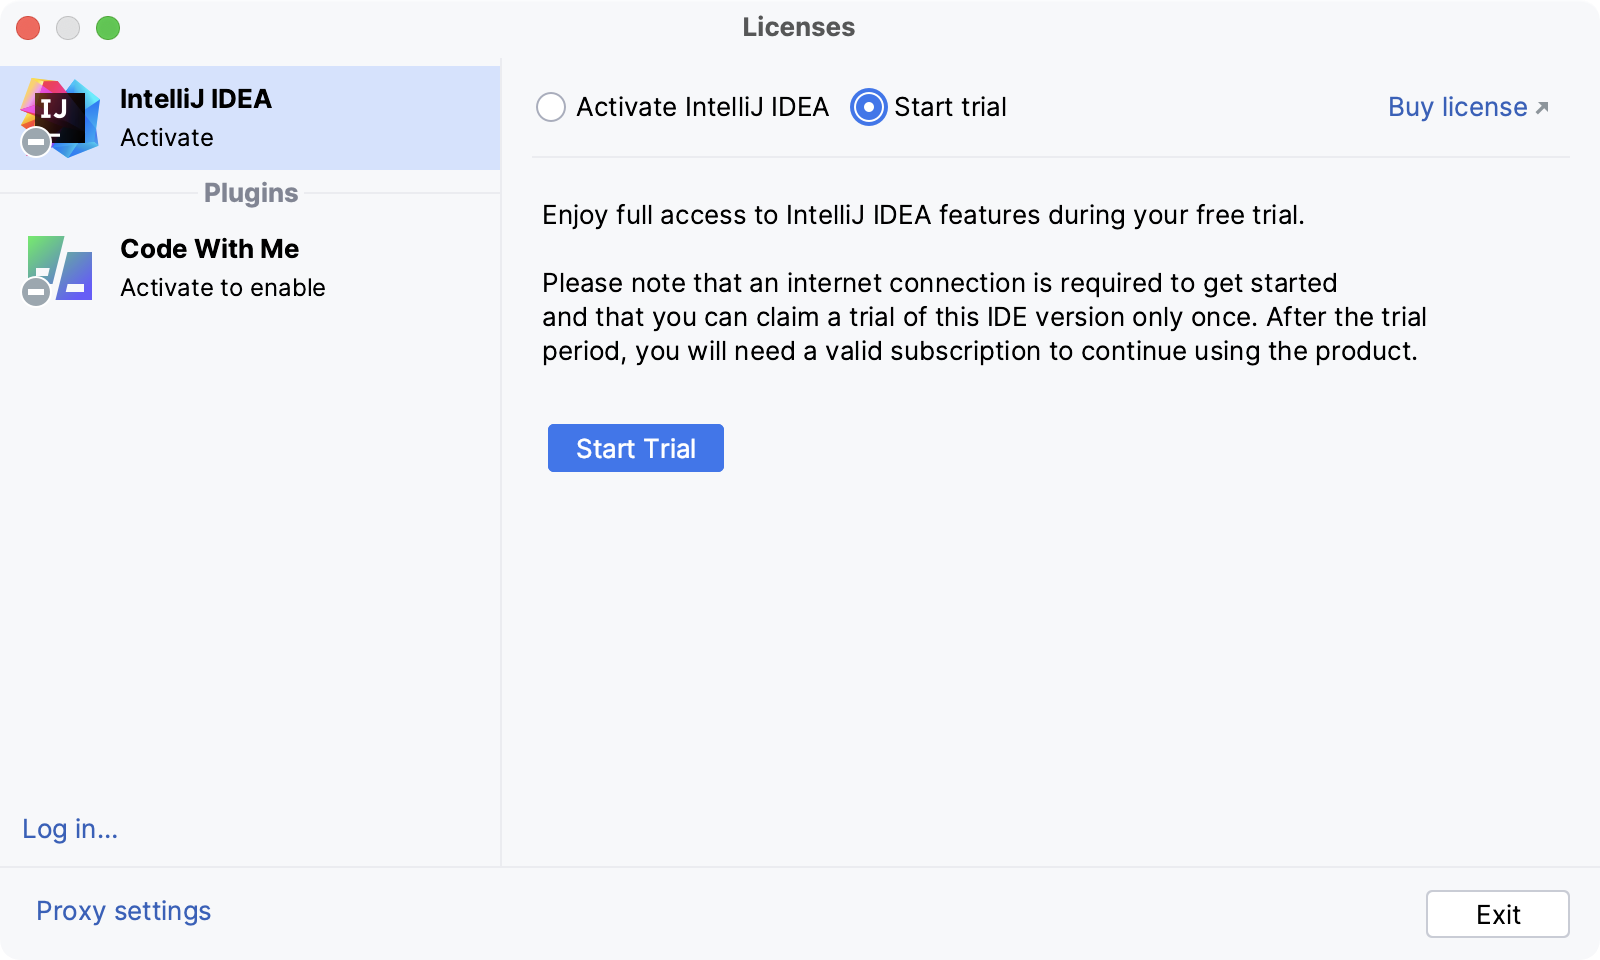This screenshot has width=1600, height=960.
Task: Open the Buy license link
Action: pos(1458,107)
